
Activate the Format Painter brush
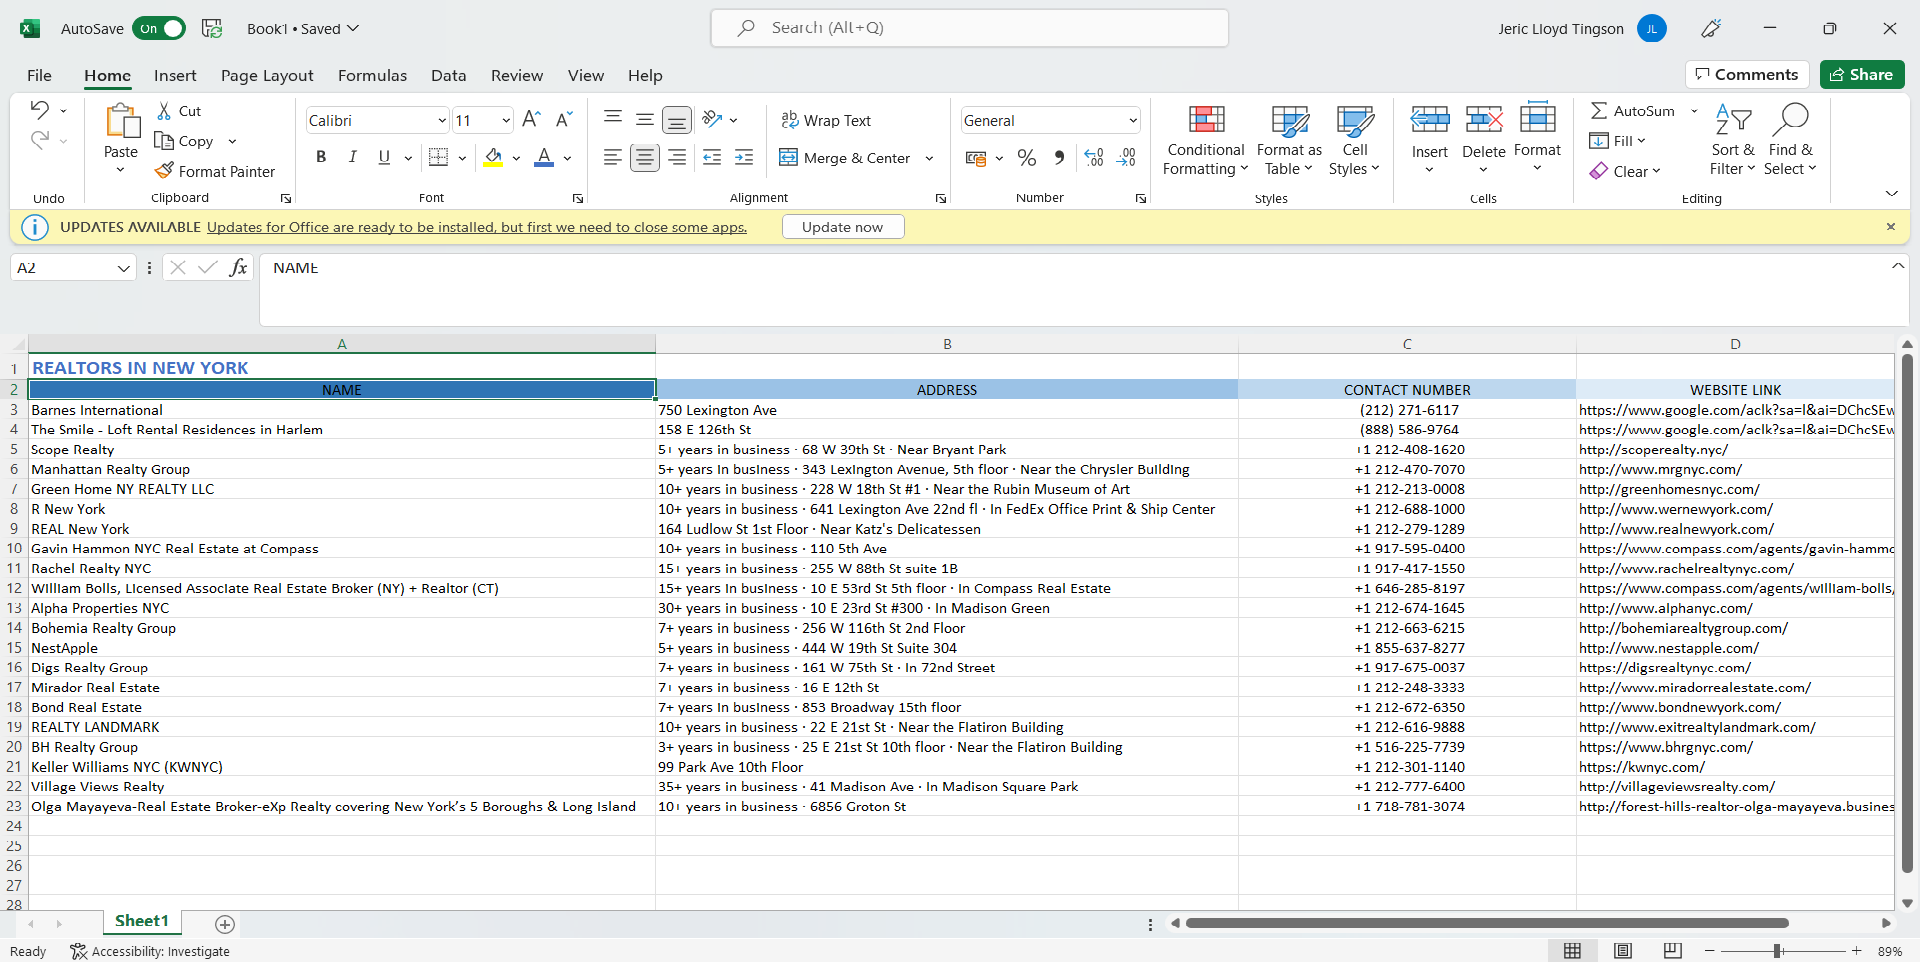click(x=165, y=171)
